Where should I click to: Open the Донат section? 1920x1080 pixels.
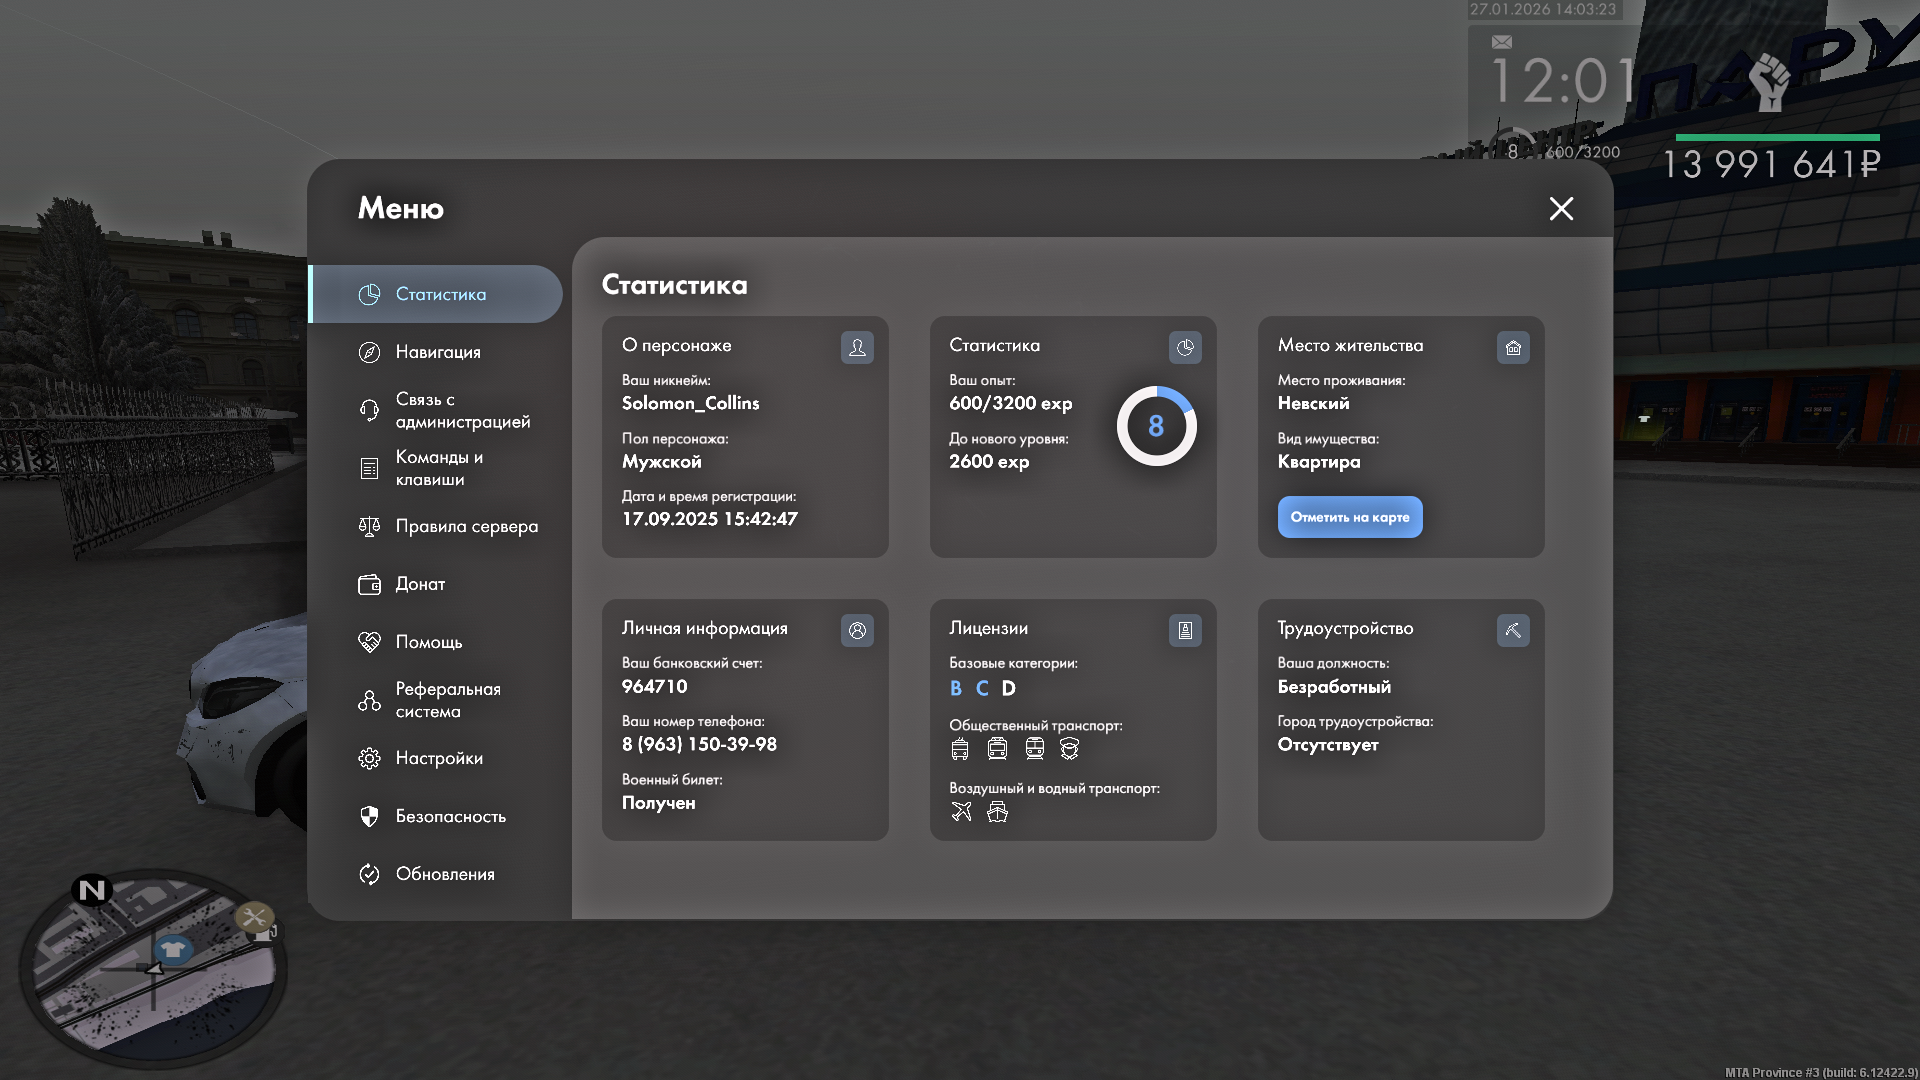420,584
